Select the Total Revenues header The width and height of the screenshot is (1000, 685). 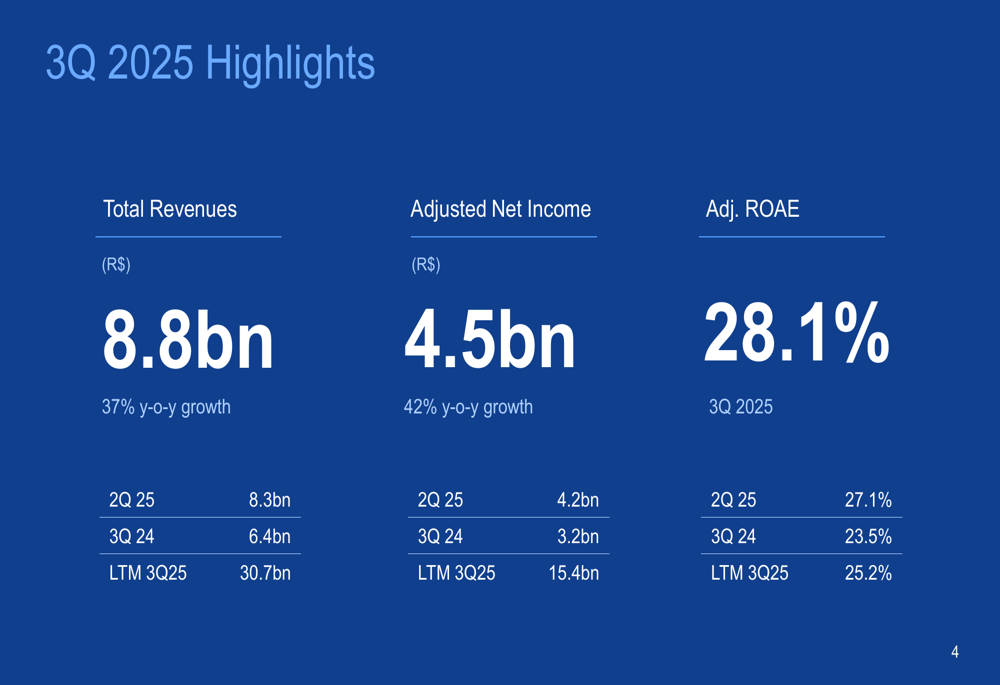[x=170, y=209]
